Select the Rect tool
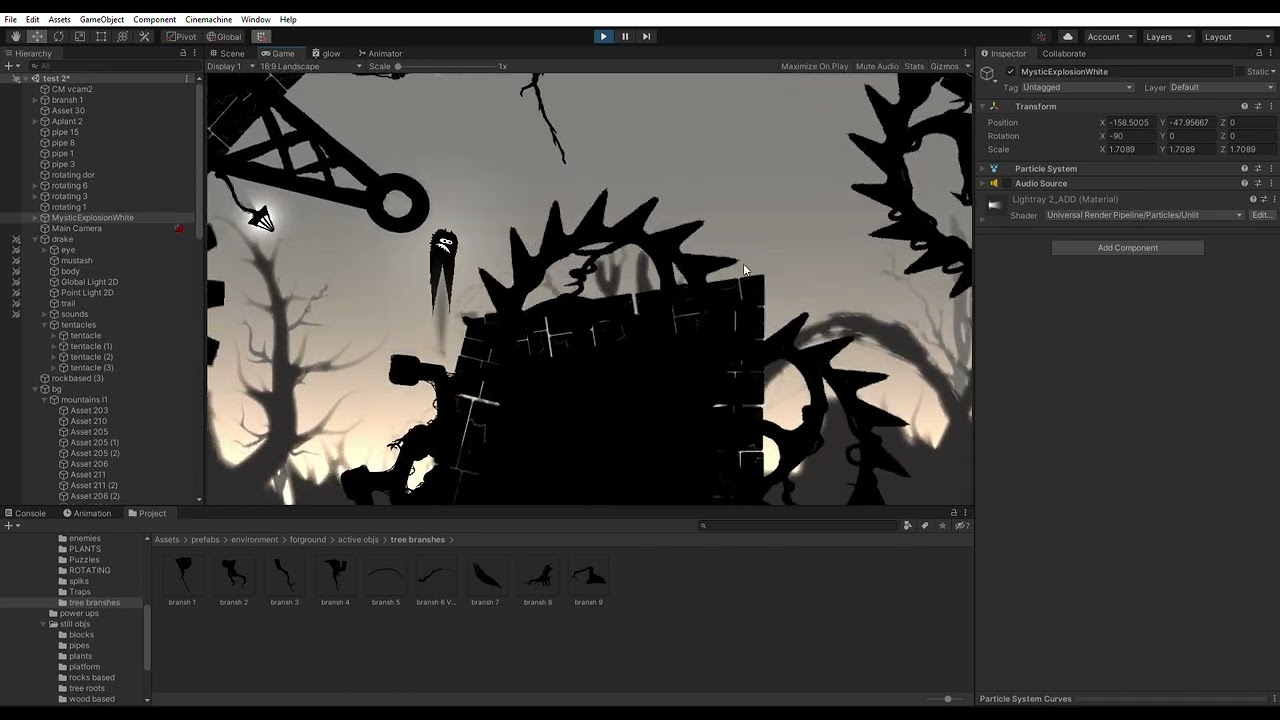Screen dimensions: 1280x720 101,37
